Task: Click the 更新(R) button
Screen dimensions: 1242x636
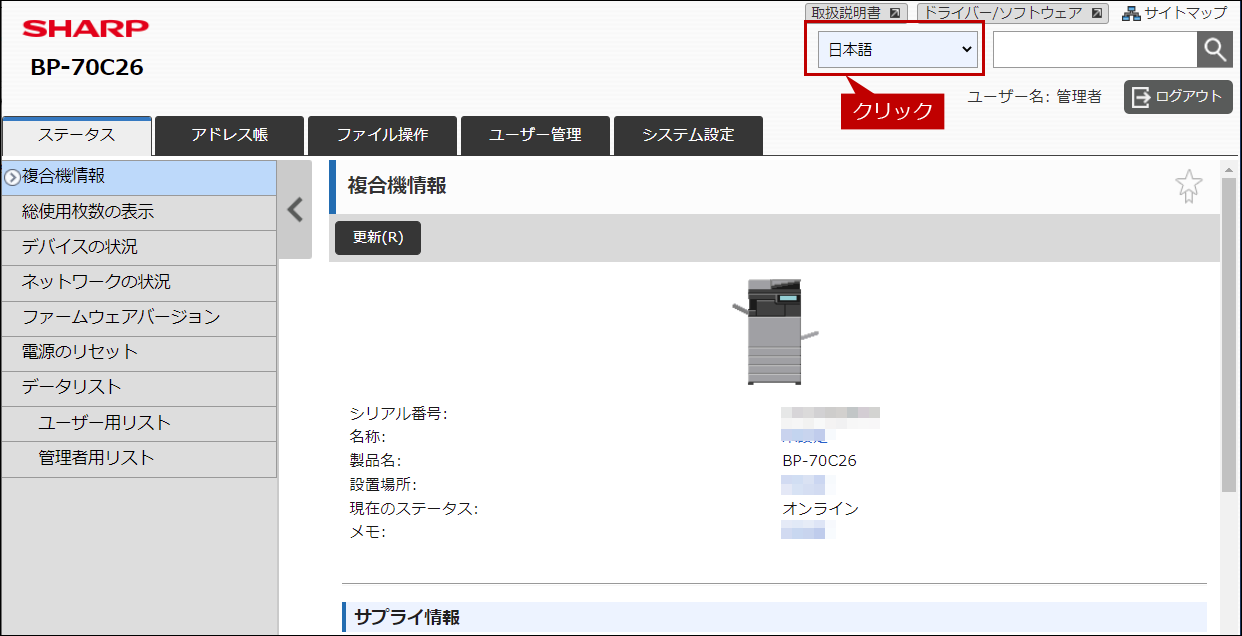Action: [378, 238]
